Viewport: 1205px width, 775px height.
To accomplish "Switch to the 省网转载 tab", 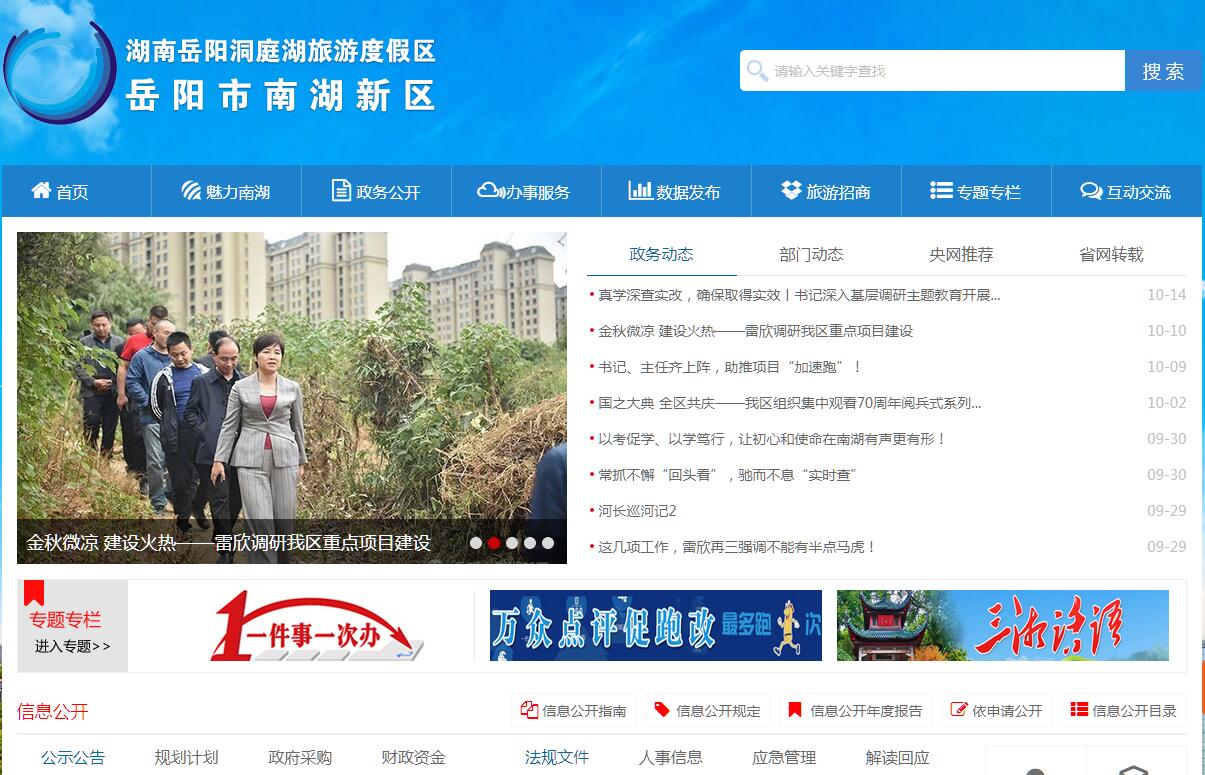I will click(x=1111, y=254).
